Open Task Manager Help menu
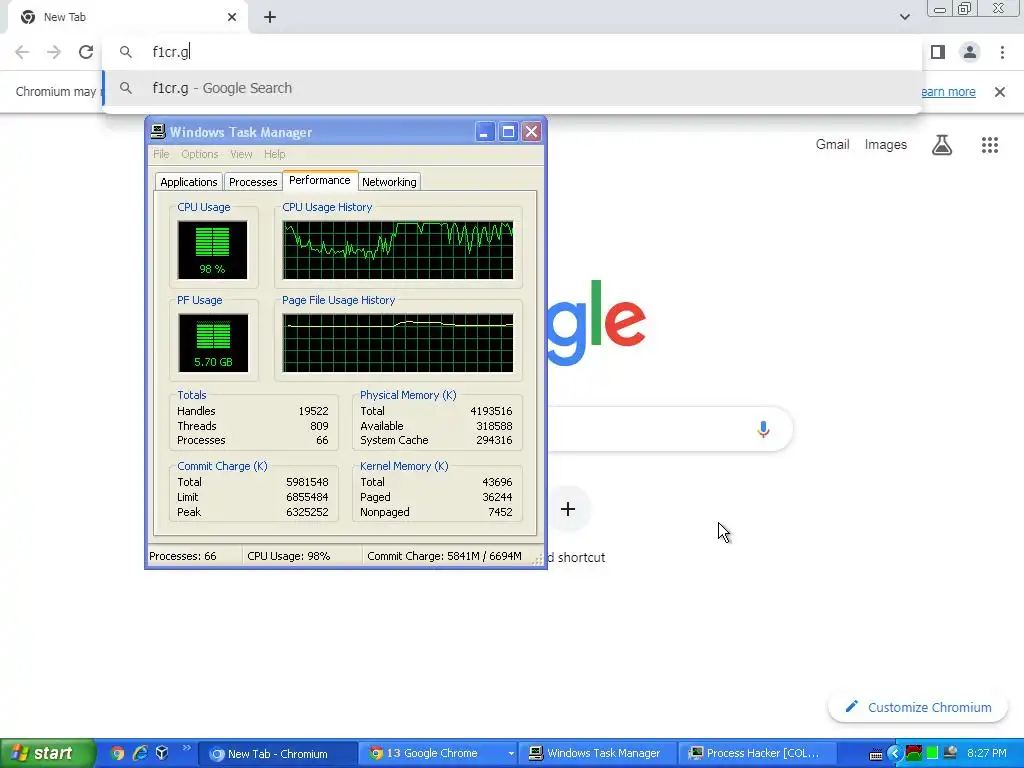 (274, 154)
